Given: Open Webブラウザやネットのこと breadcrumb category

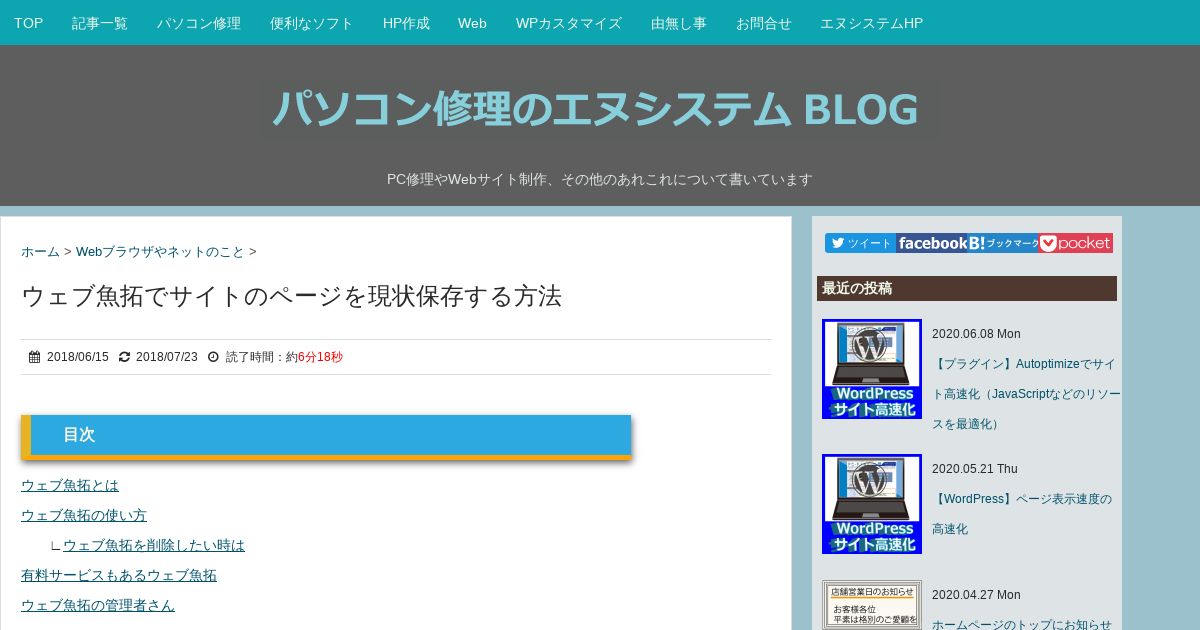Looking at the screenshot, I should [160, 252].
